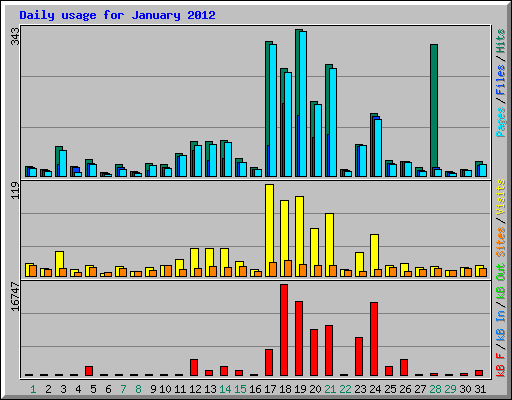
Task: Click the cyan pages bar for day 21
Action: coord(333,122)
